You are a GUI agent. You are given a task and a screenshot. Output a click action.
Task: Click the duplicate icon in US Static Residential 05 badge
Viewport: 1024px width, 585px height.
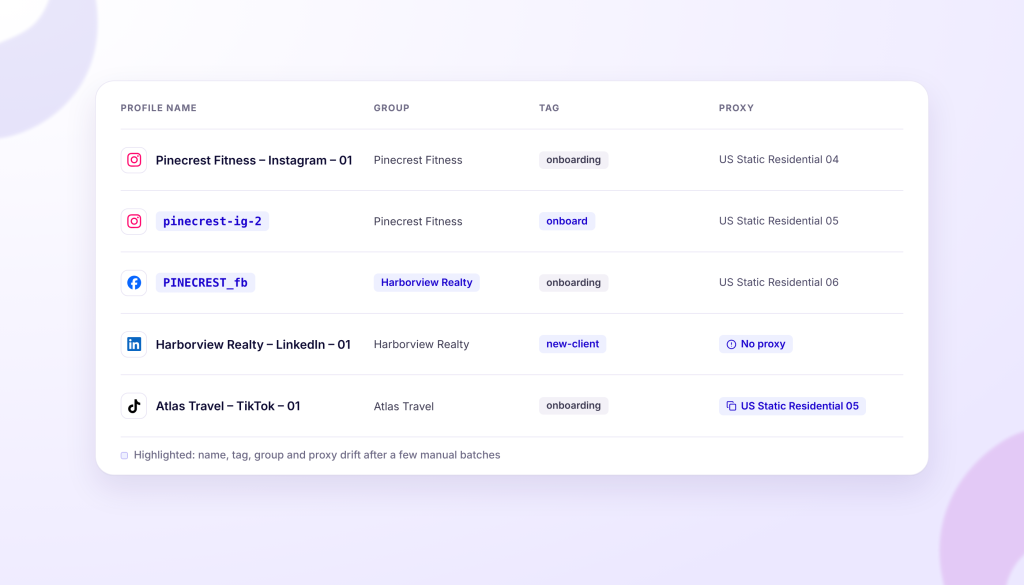pos(731,406)
